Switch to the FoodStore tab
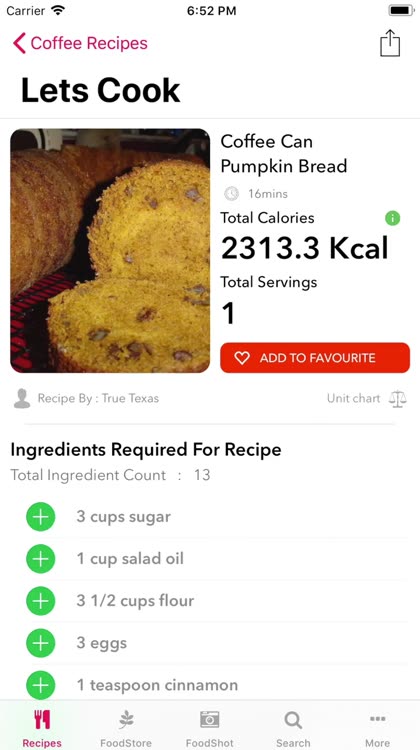420x750 pixels. (126, 728)
